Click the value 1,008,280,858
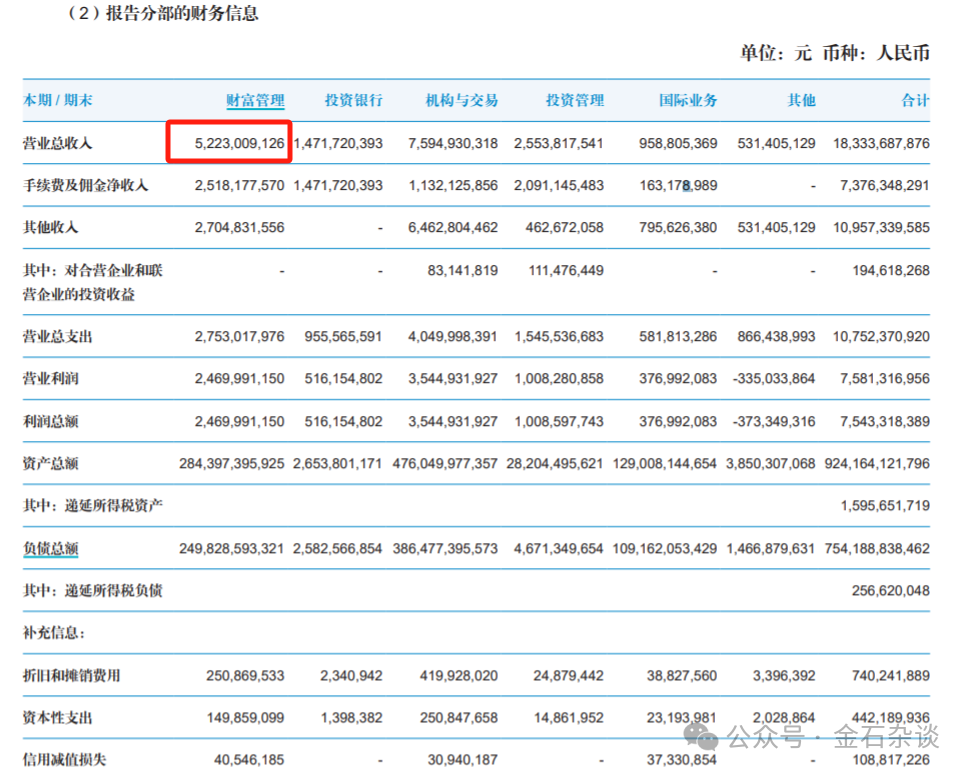 click(x=559, y=379)
